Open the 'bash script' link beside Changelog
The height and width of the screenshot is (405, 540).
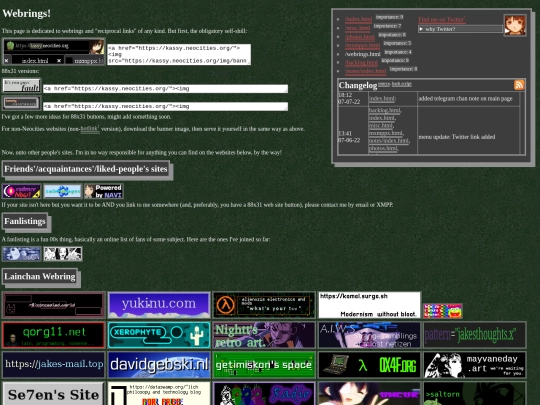click(x=402, y=84)
